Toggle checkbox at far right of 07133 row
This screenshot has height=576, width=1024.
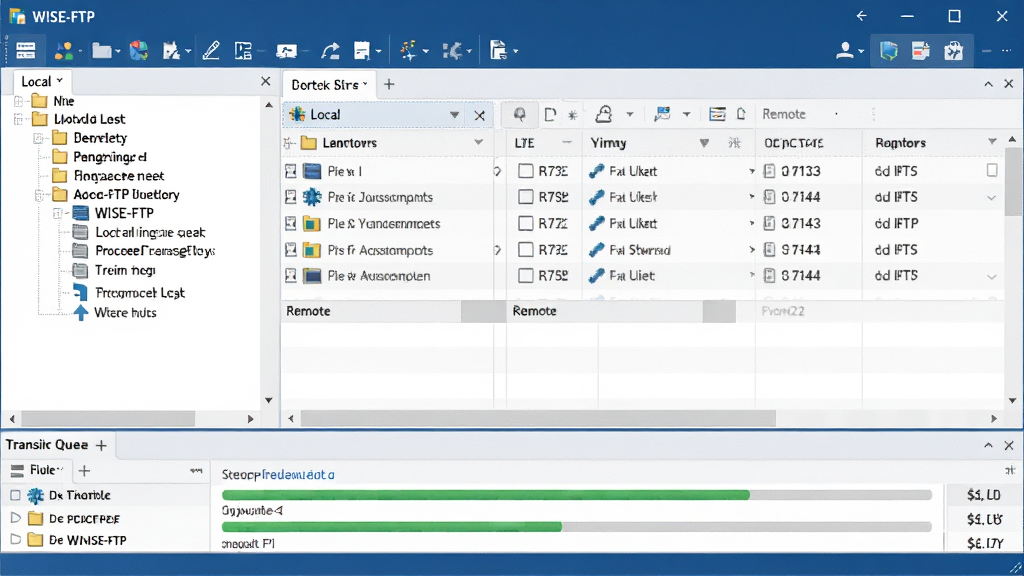point(992,170)
